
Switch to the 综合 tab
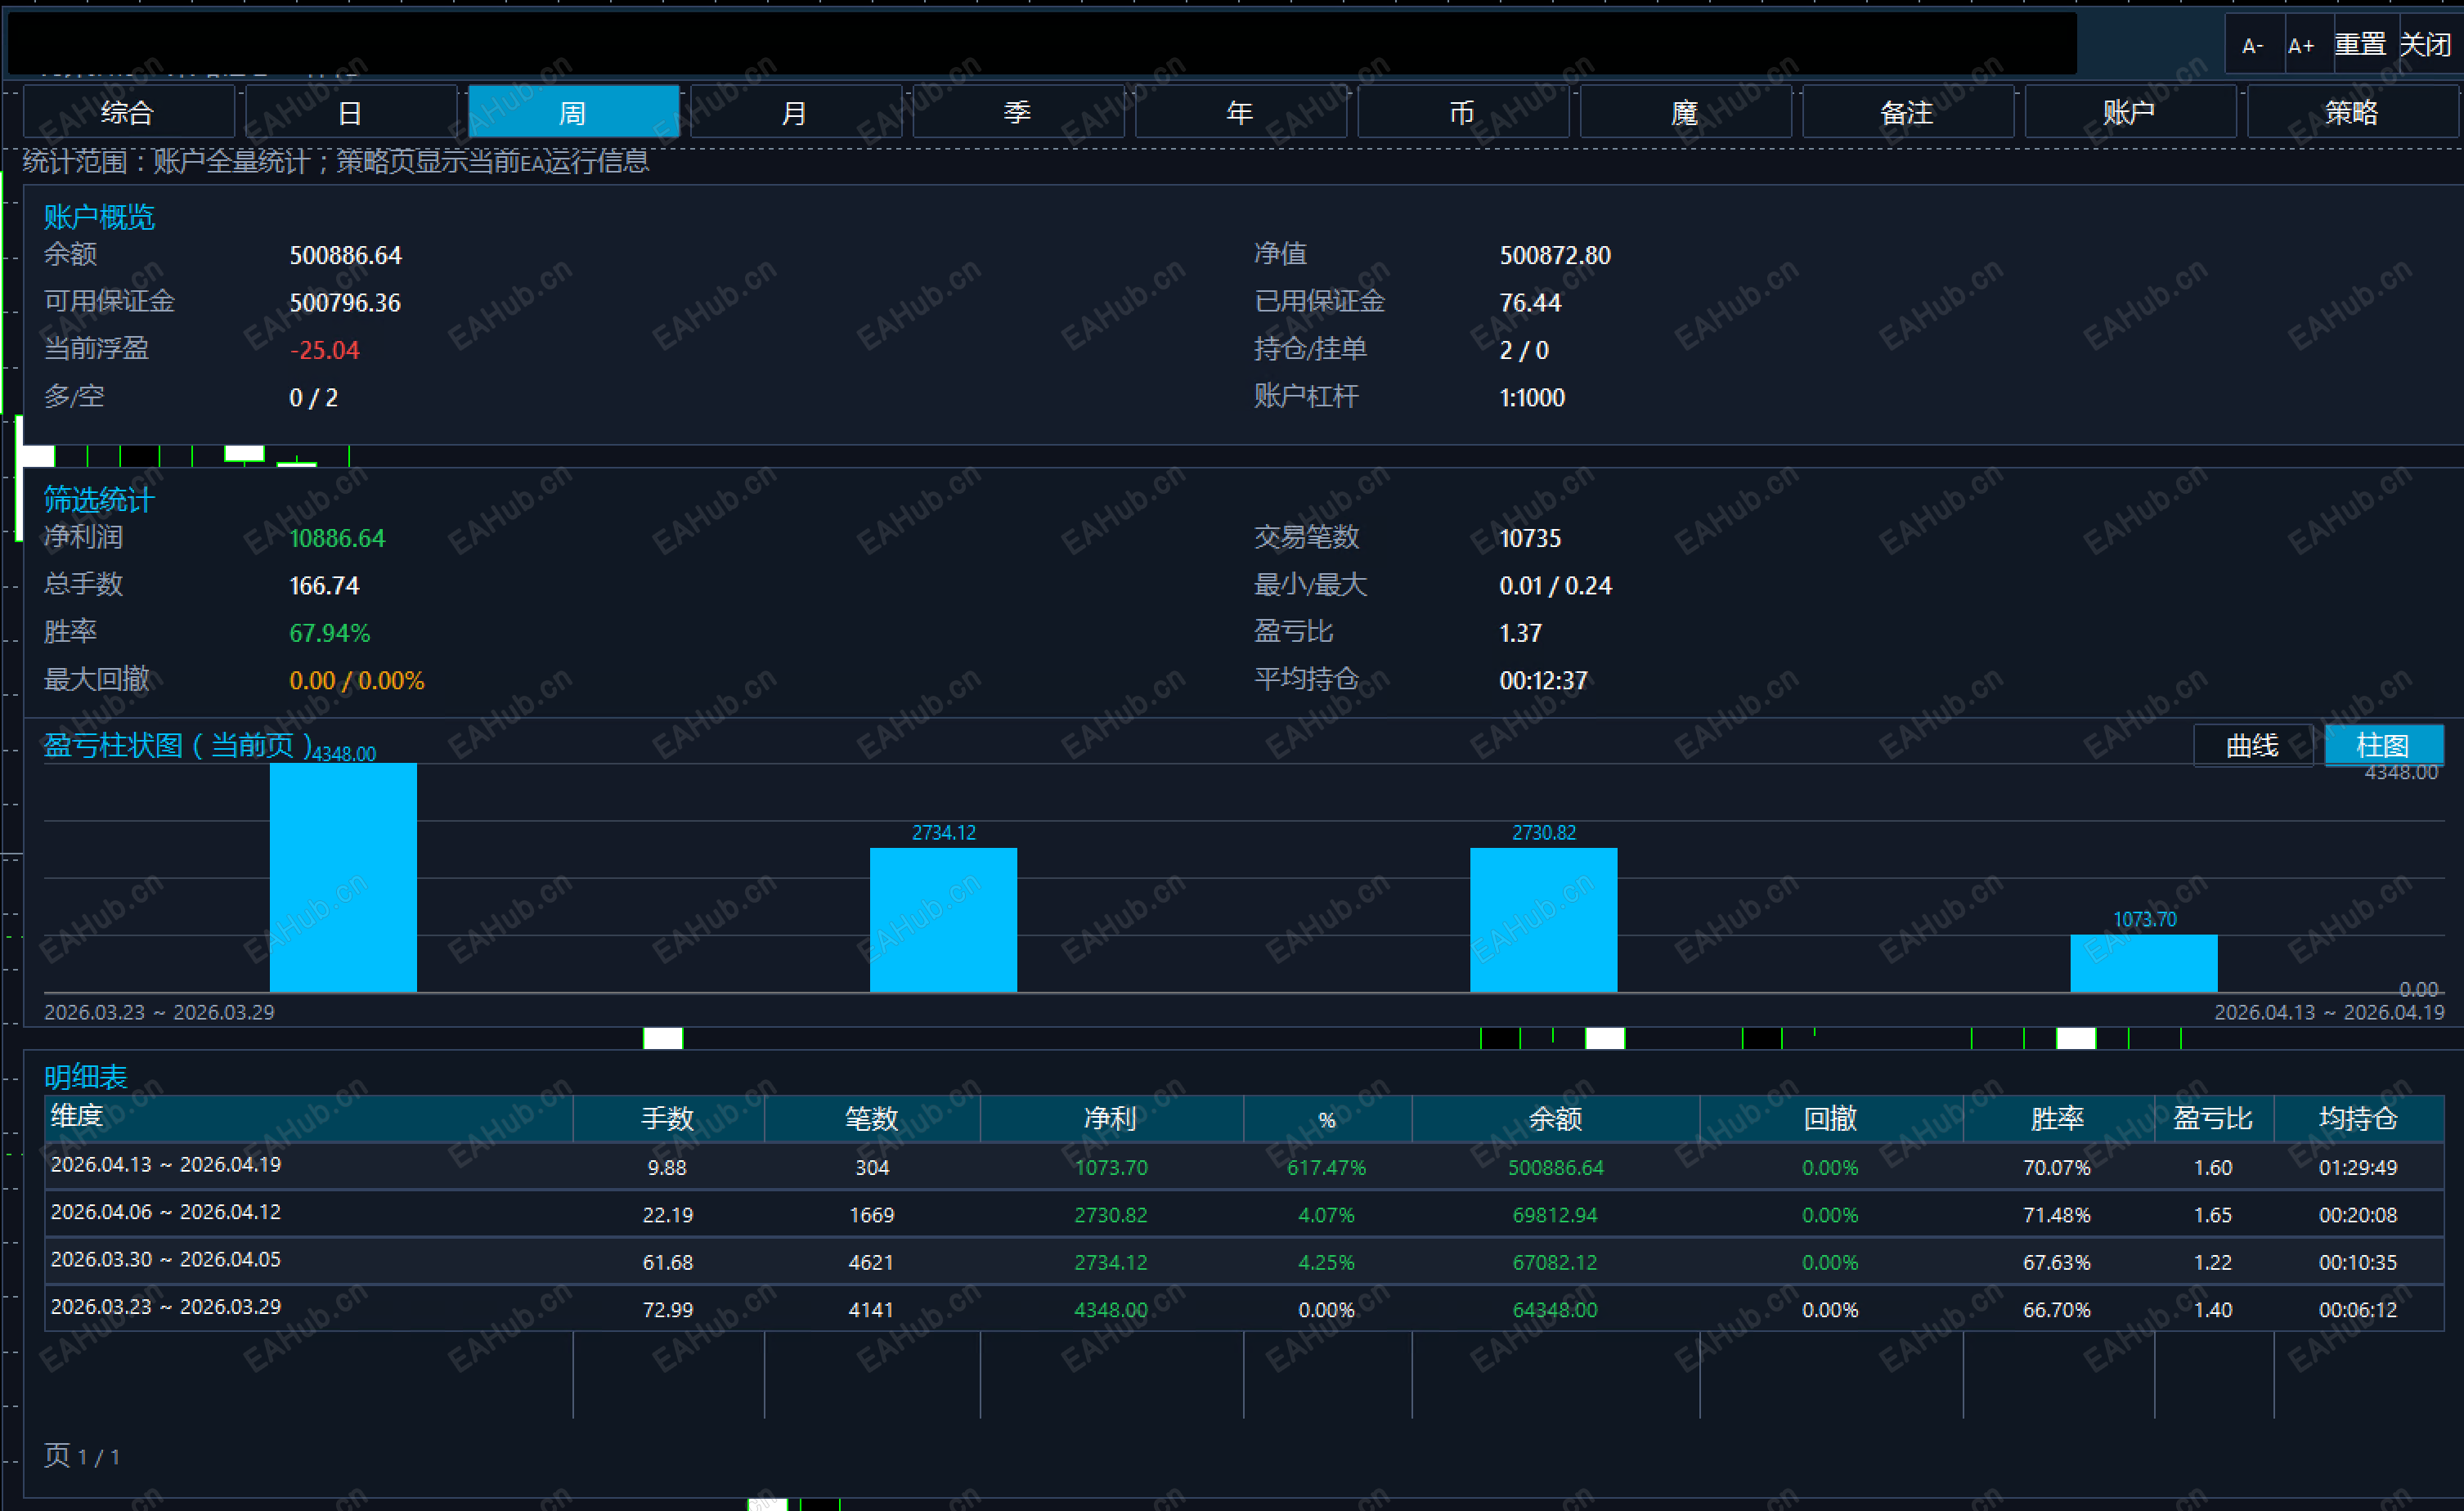pyautogui.click(x=128, y=112)
